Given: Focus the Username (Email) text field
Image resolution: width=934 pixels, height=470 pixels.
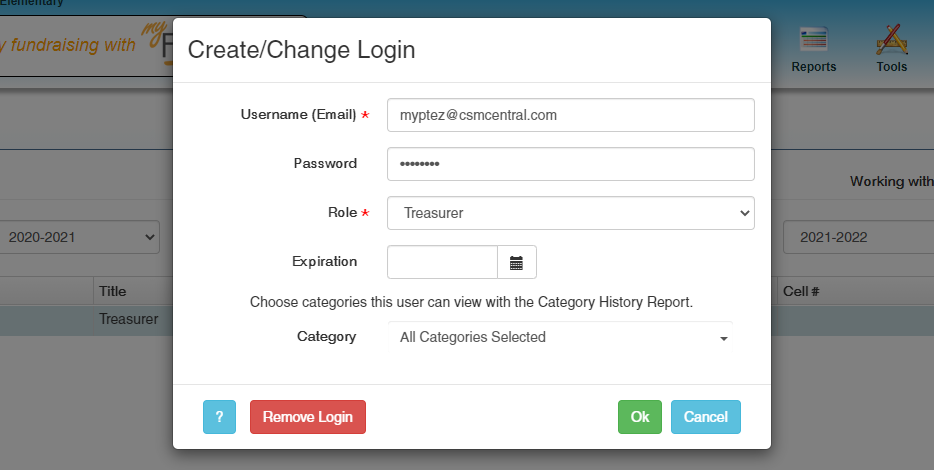Looking at the screenshot, I should (x=570, y=115).
